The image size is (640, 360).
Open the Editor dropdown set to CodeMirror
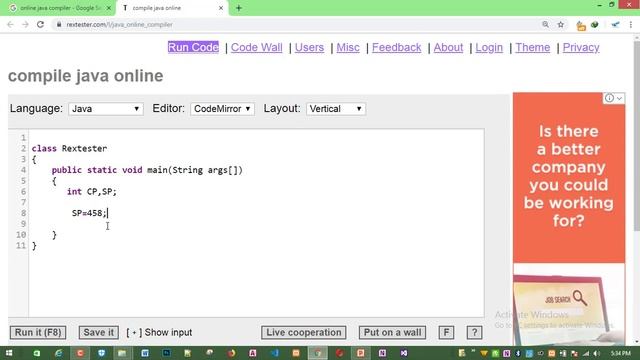click(x=222, y=109)
